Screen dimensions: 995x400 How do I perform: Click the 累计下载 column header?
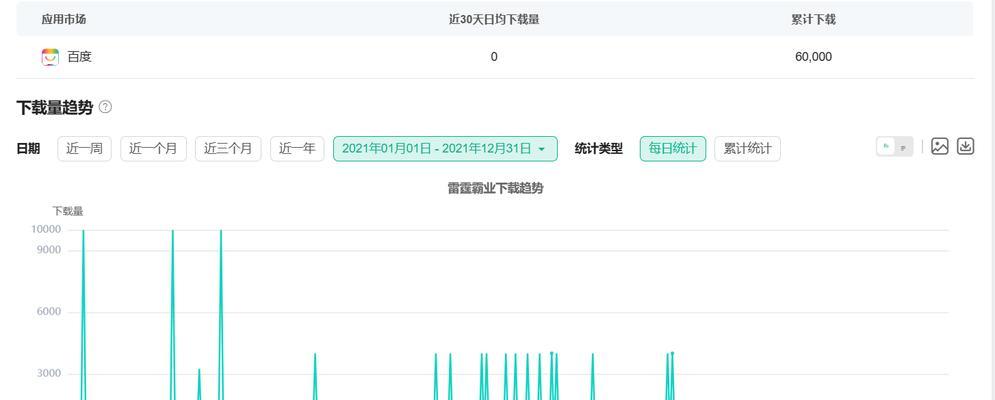814,19
